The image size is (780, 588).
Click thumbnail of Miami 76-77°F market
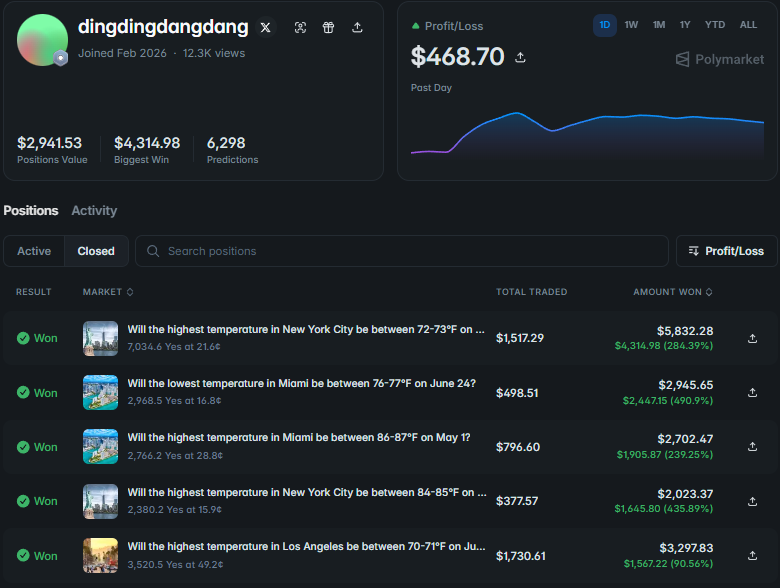coord(100,392)
